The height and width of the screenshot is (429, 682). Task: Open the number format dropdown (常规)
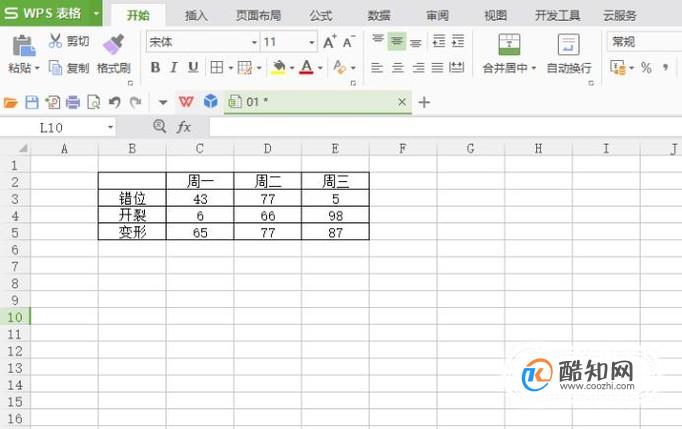(x=644, y=42)
